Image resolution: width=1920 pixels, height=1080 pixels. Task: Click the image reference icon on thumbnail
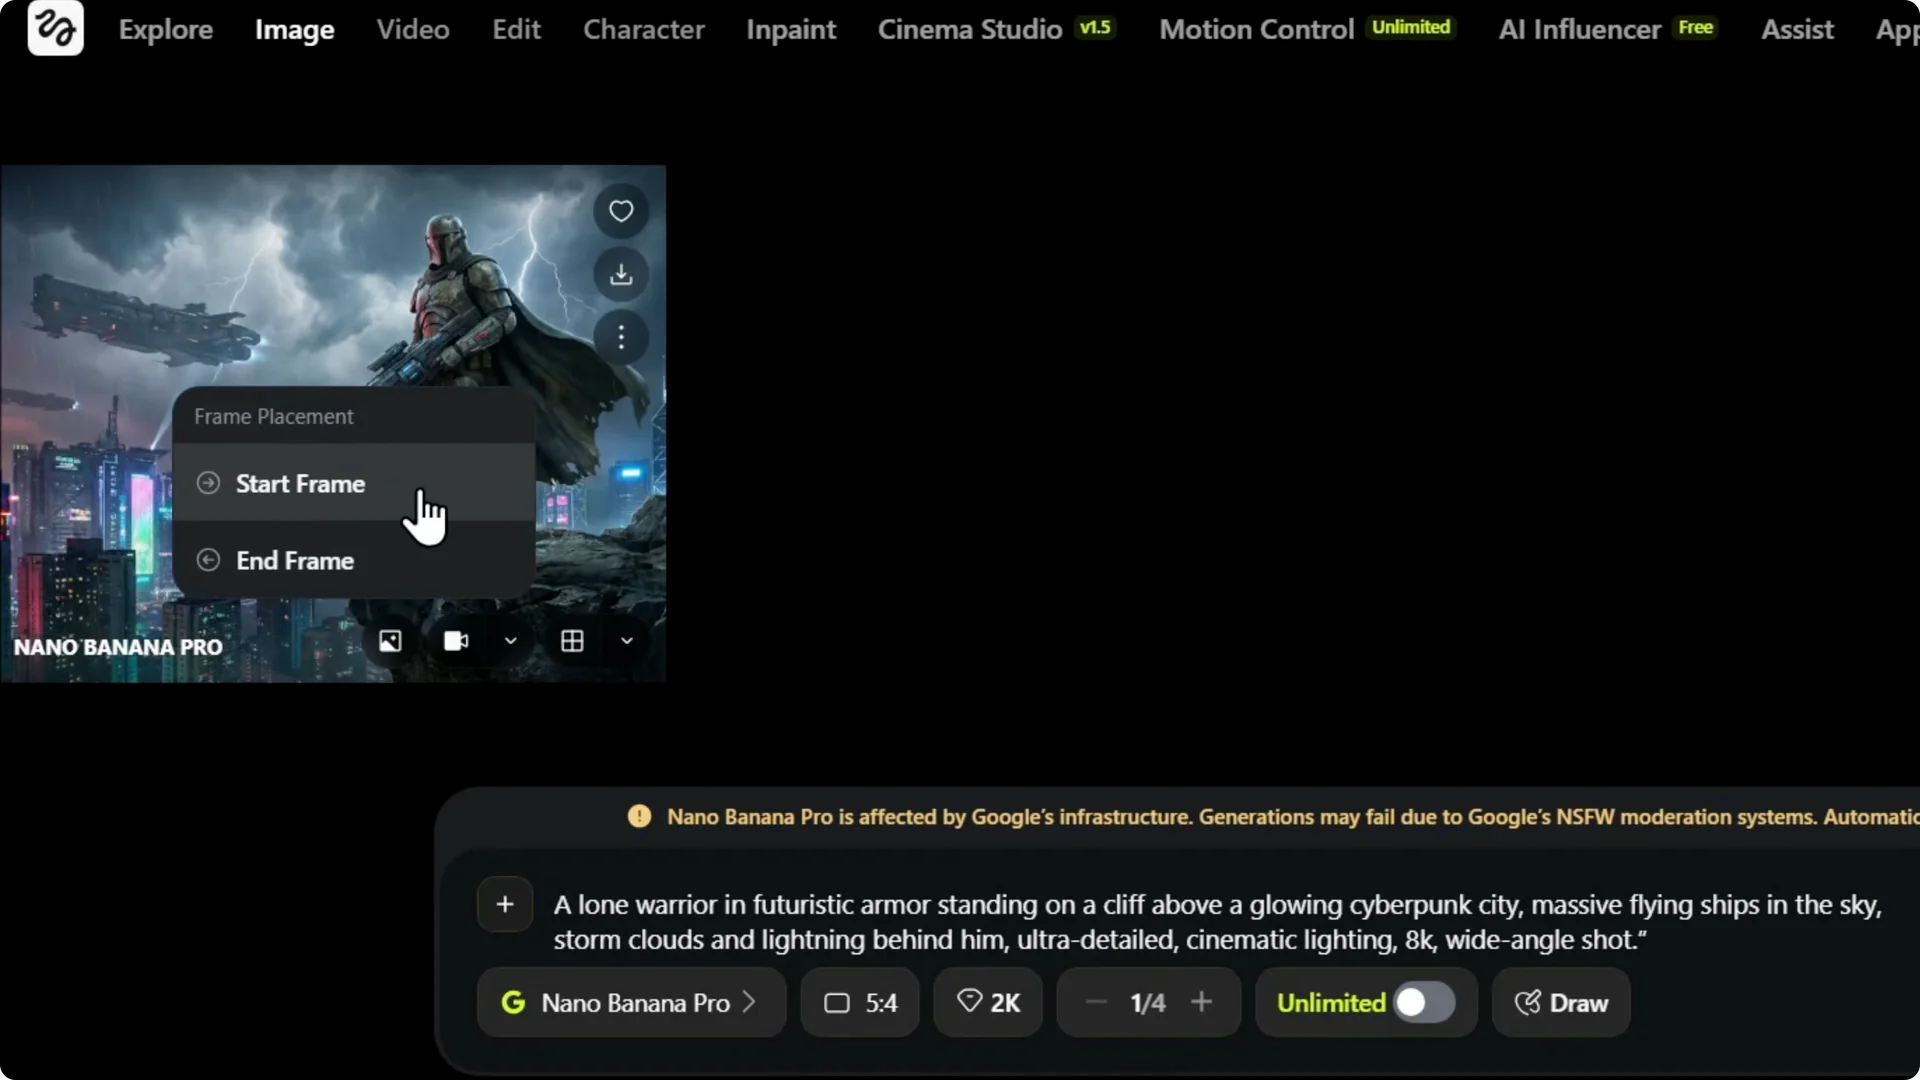390,641
